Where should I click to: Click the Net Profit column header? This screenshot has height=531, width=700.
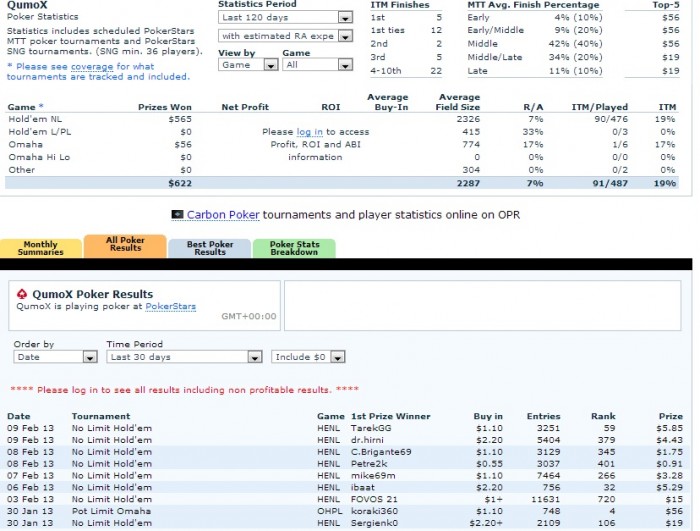tap(245, 107)
